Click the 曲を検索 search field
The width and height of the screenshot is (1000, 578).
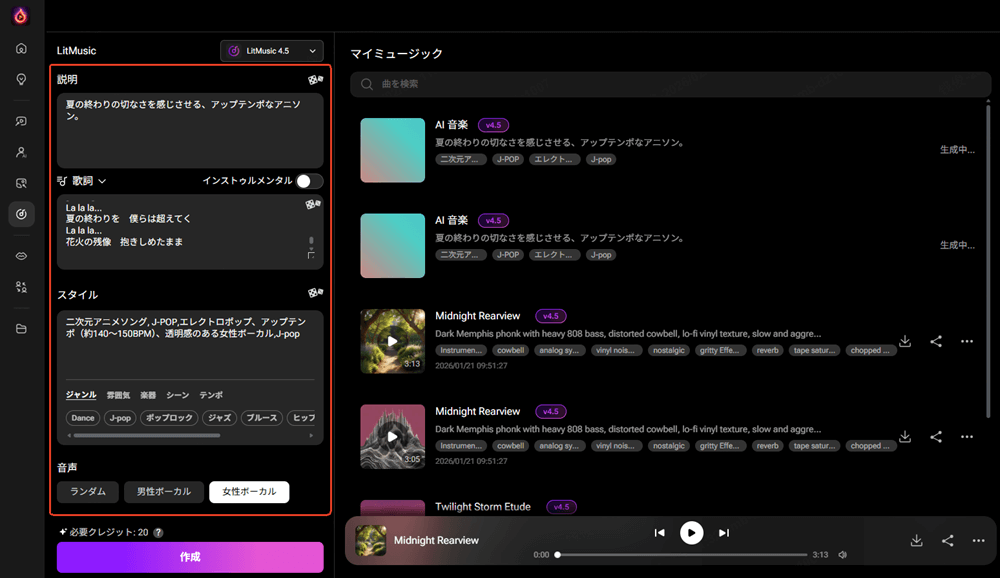coord(670,84)
